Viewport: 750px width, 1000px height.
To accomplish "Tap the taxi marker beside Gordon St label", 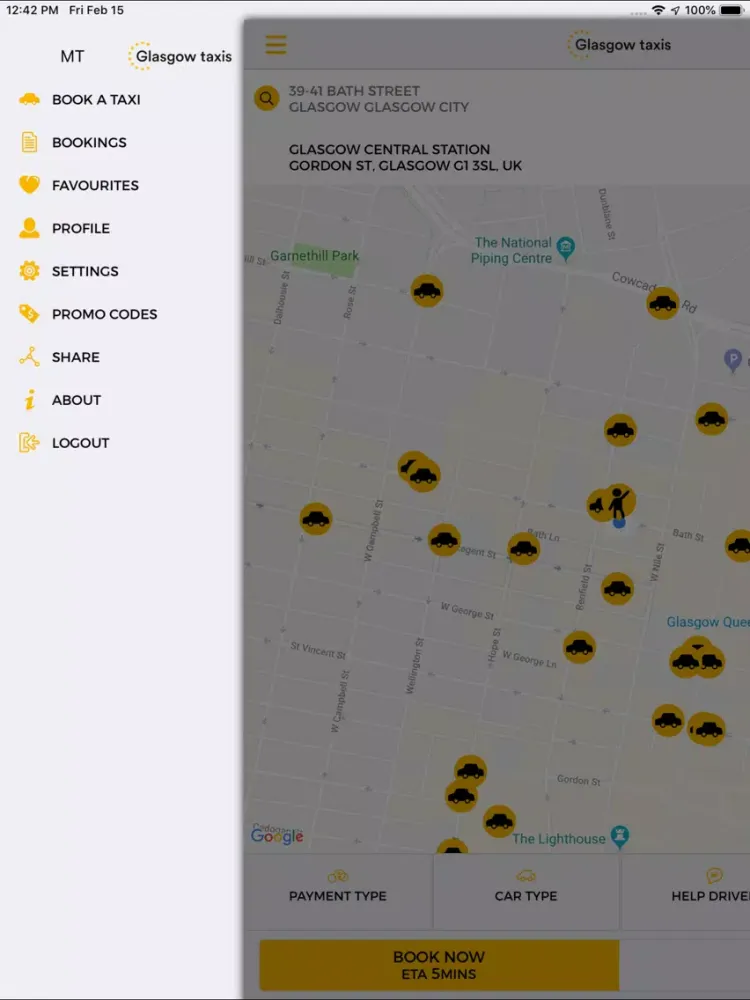I will 499,821.
